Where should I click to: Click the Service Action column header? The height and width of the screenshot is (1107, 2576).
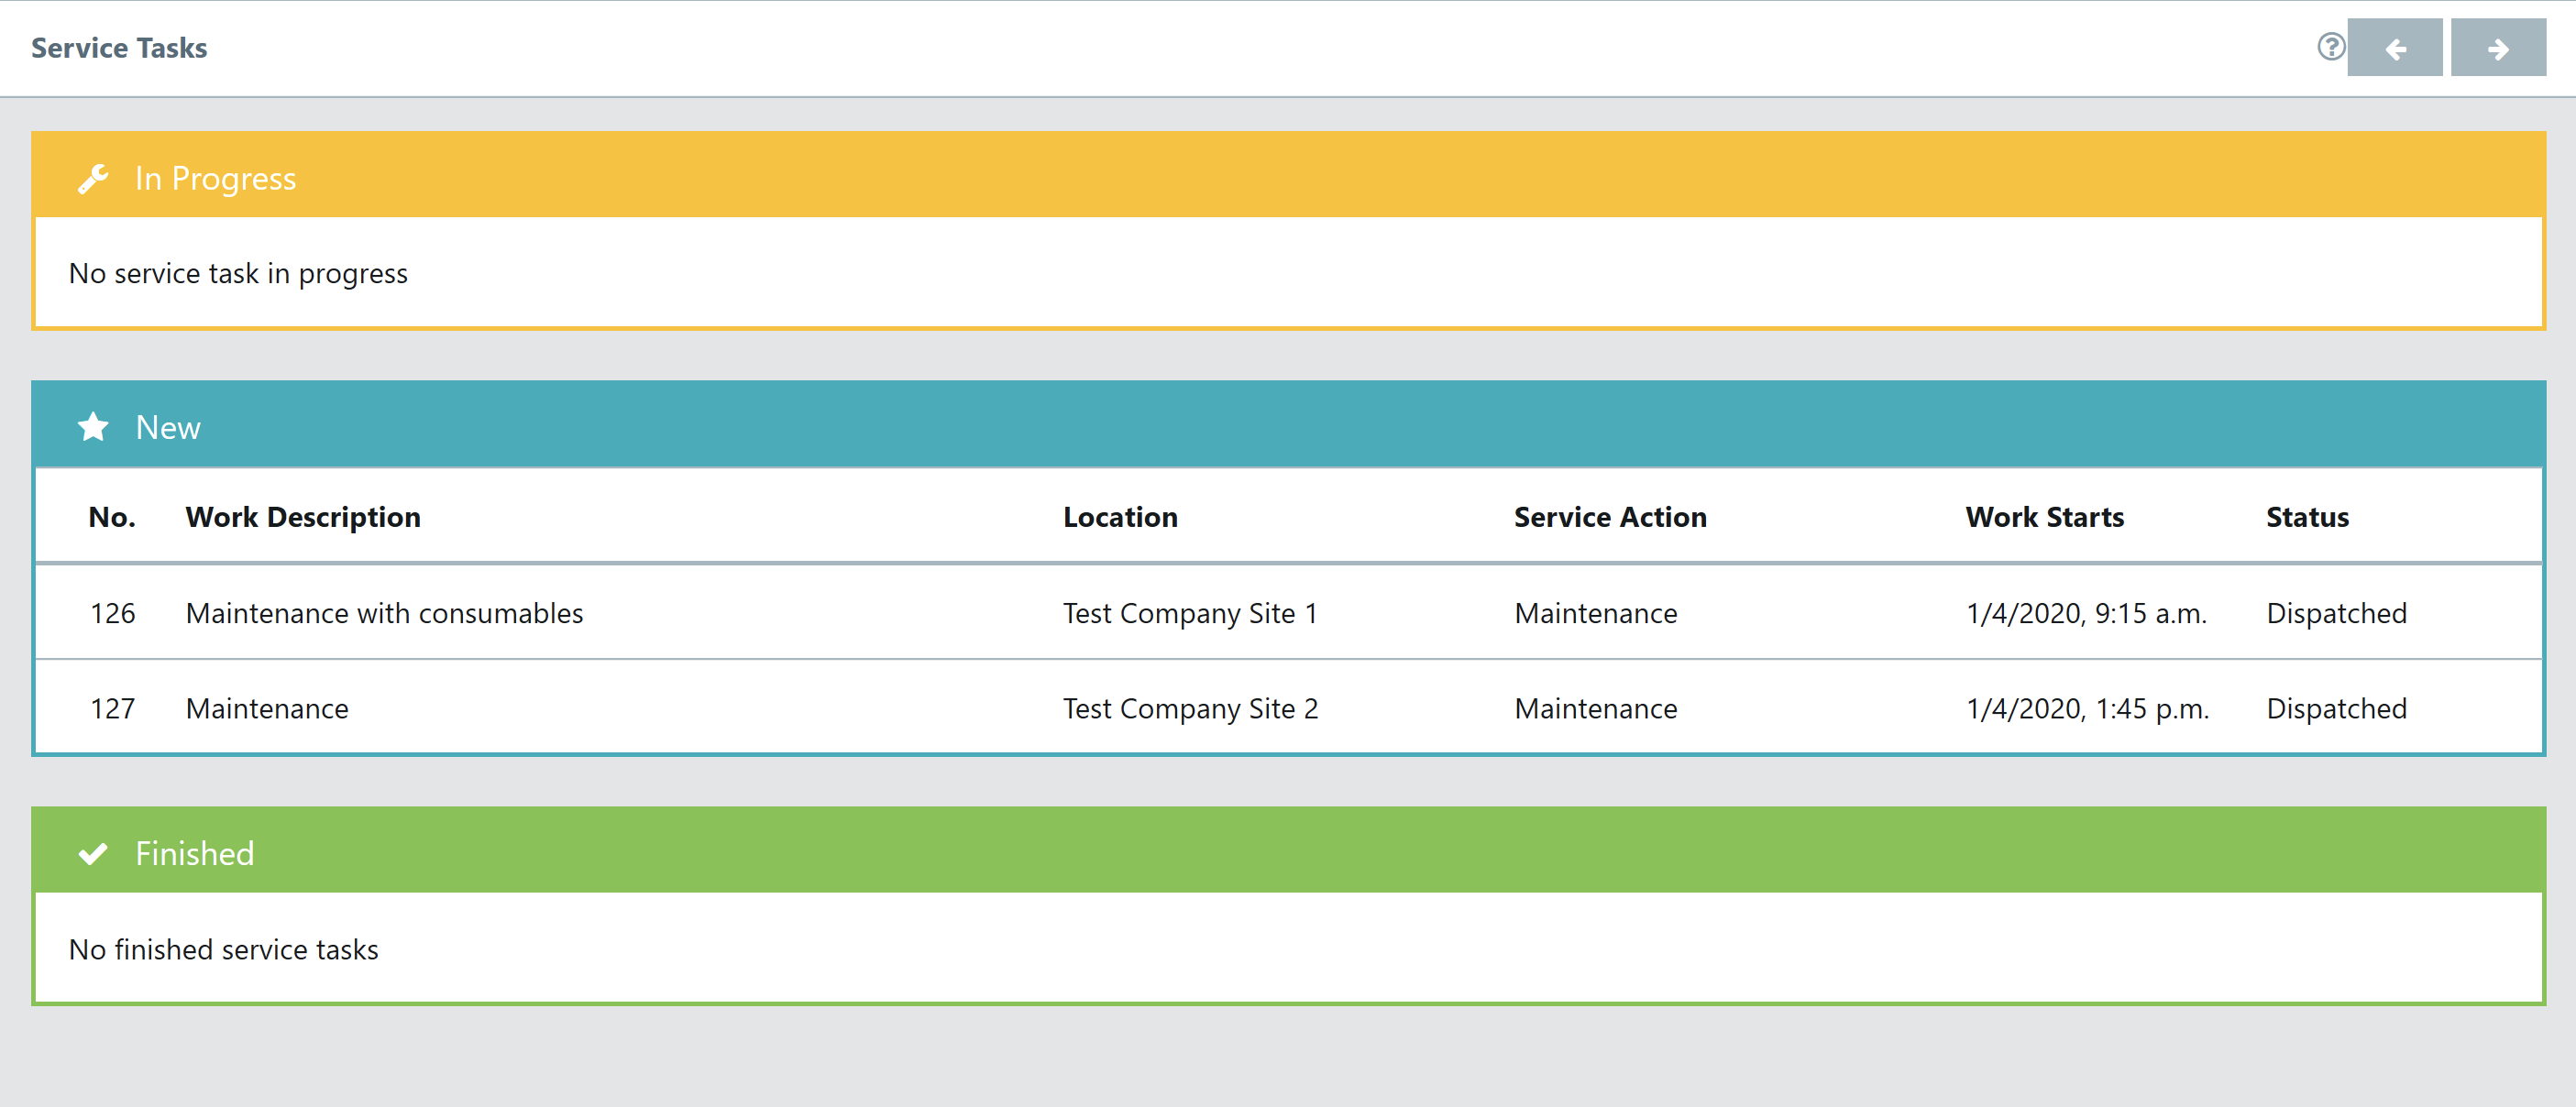pos(1609,517)
